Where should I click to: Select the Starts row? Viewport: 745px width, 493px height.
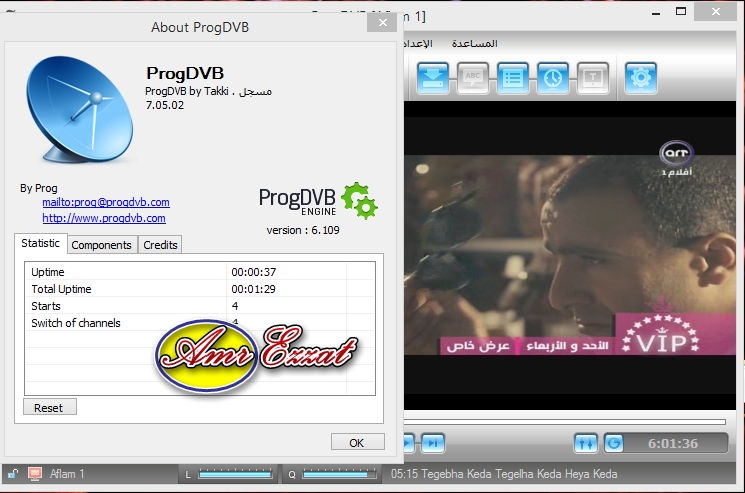tap(200, 306)
